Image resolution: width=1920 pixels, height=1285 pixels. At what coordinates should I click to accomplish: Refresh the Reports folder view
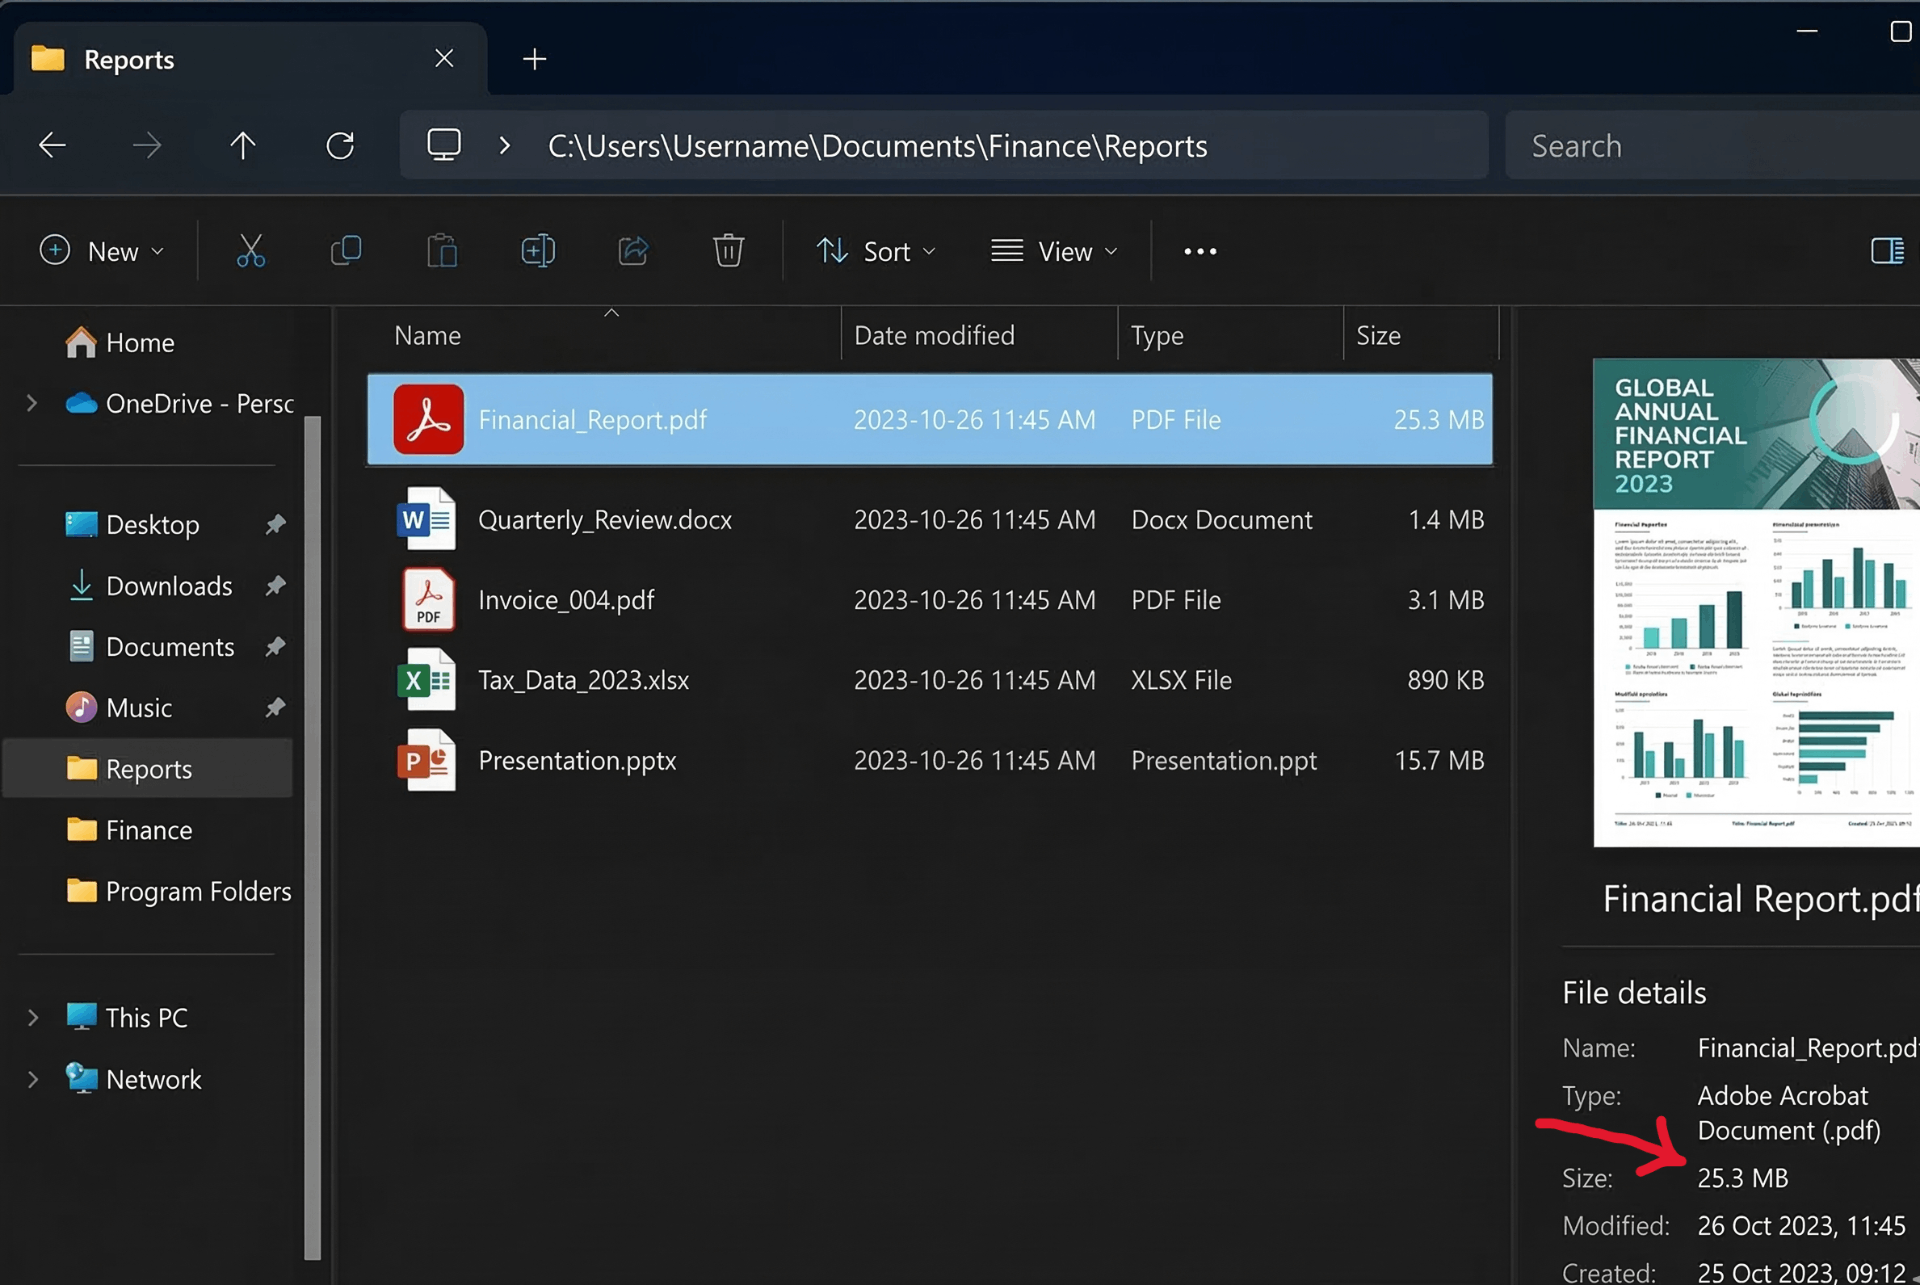(x=340, y=145)
